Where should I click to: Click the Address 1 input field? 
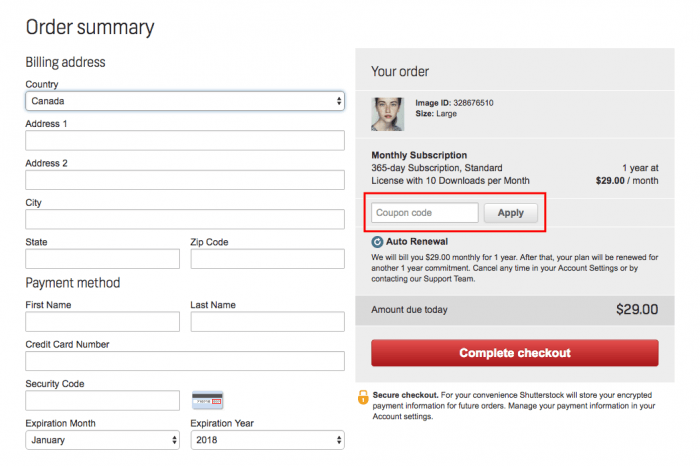tap(185, 140)
